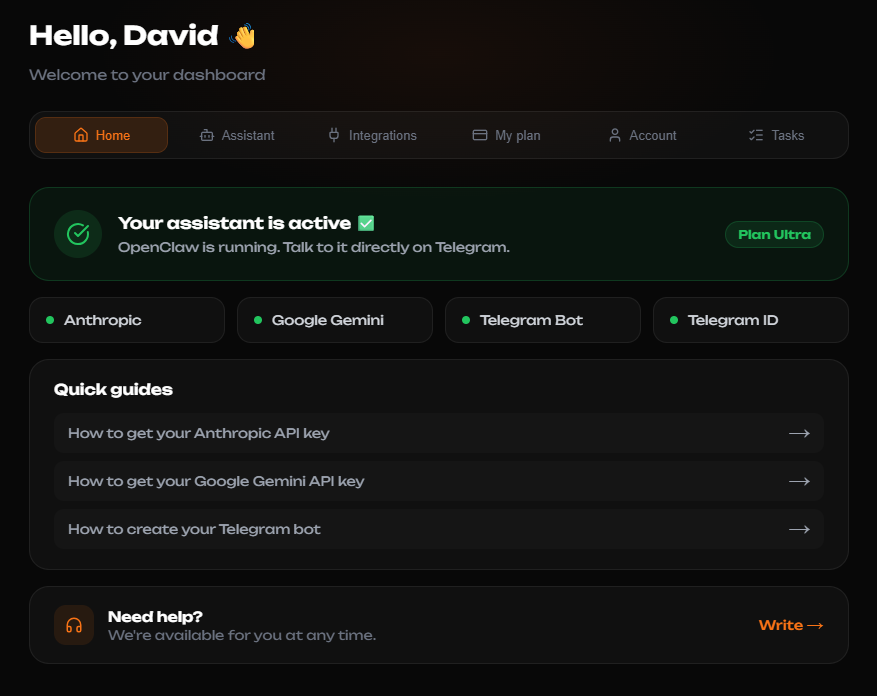Open the Integrations tab
This screenshot has width=877, height=696.
[x=373, y=135]
